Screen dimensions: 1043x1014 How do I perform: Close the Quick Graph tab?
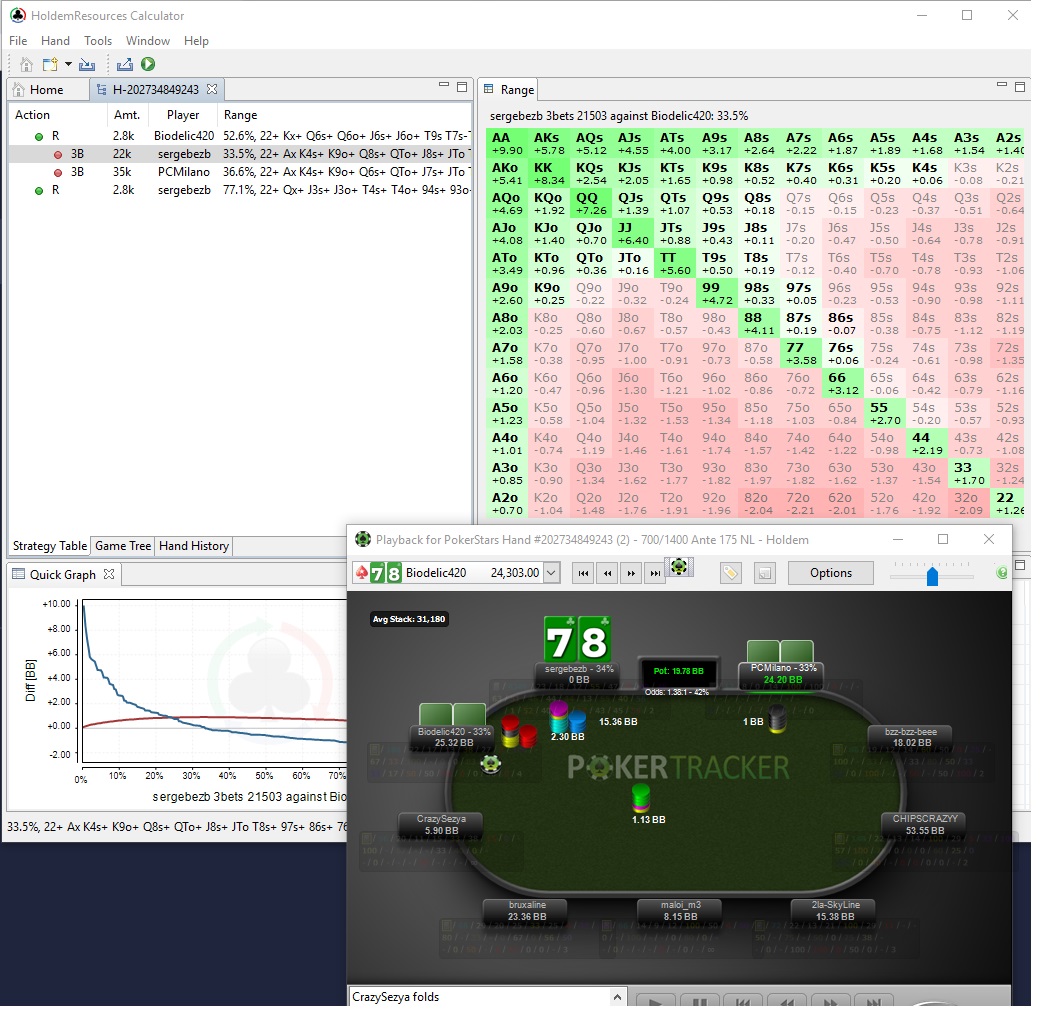109,574
